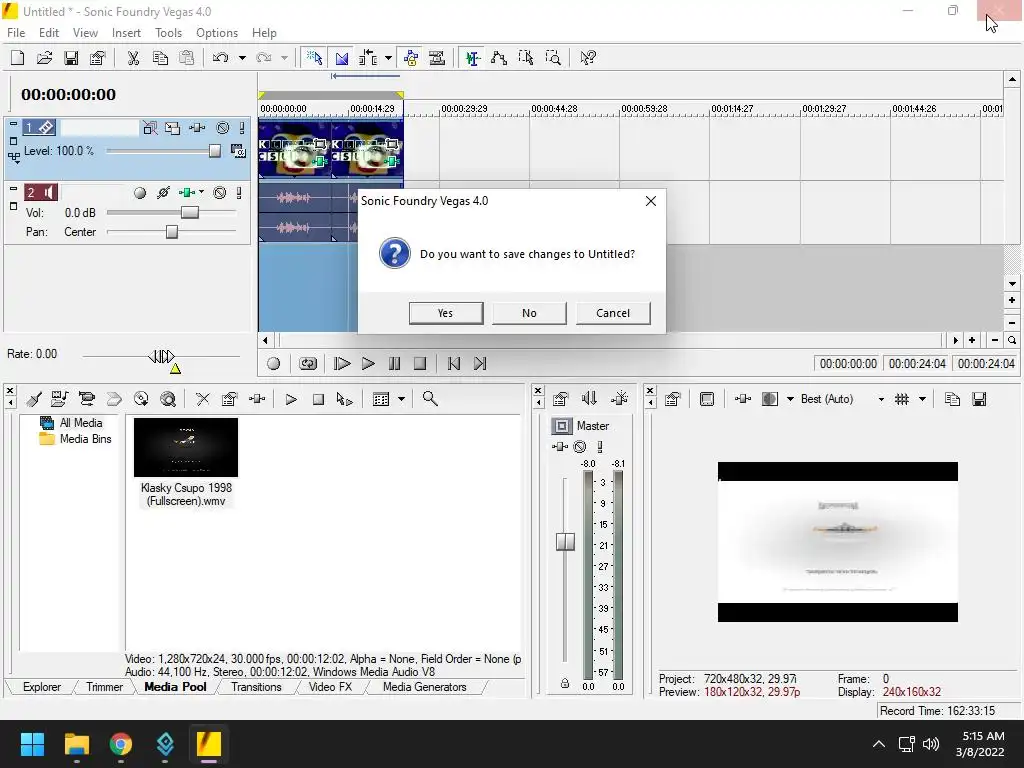This screenshot has width=1024, height=768.
Task: Click the Pan slider handle
Action: [172, 232]
